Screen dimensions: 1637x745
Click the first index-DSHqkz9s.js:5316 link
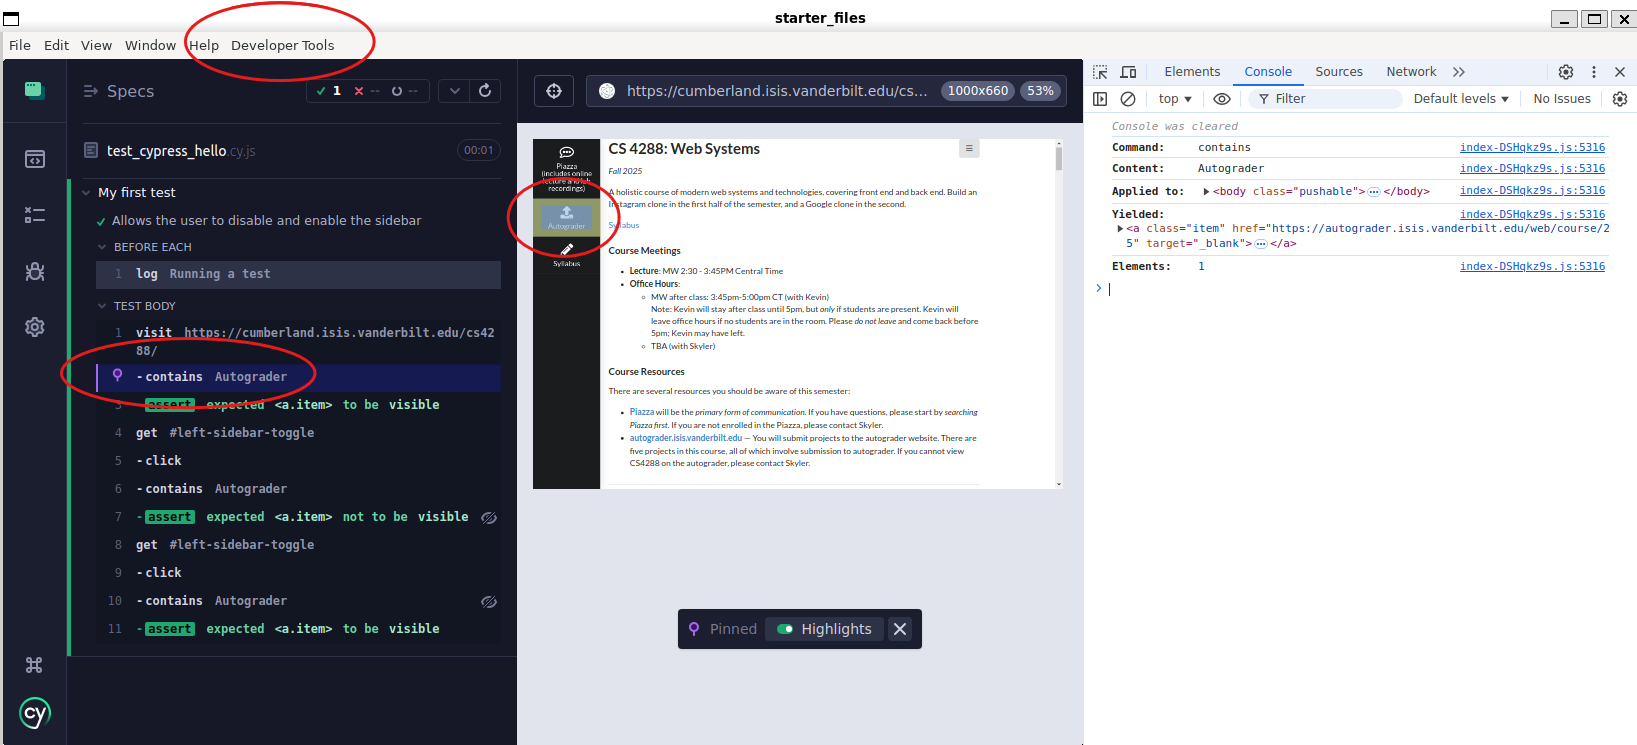coord(1532,148)
